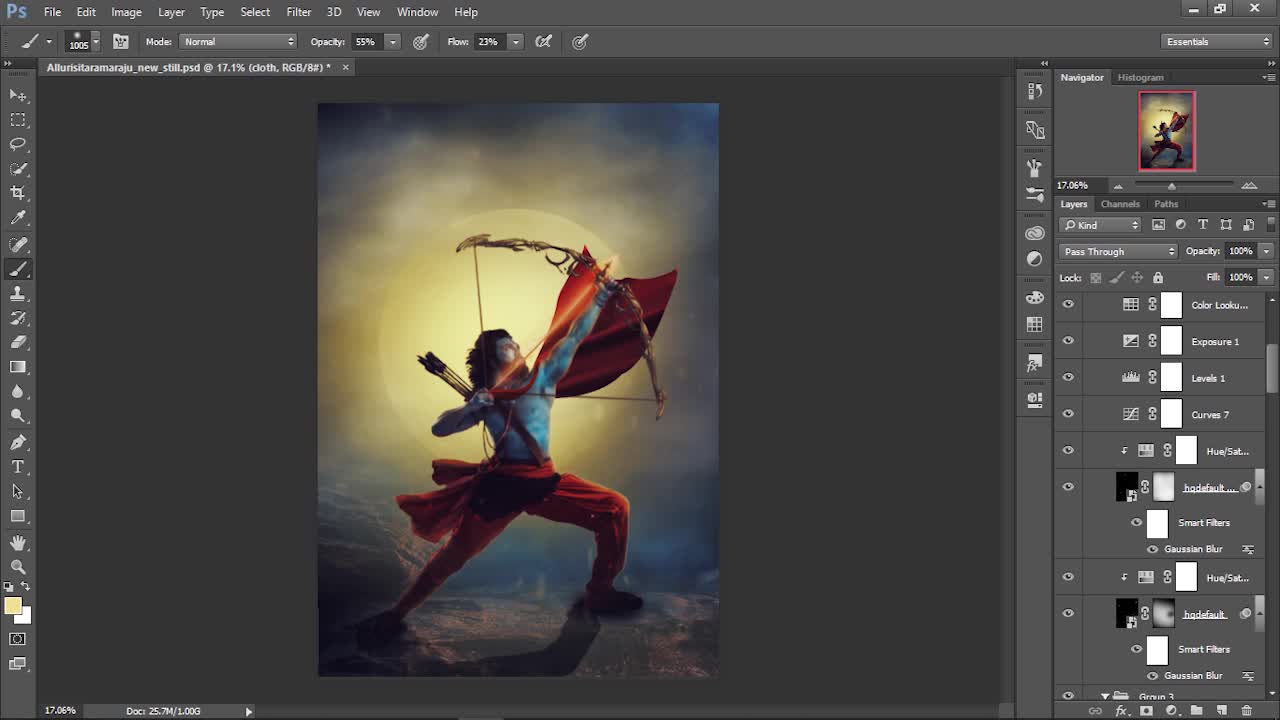Toggle visibility of first Gaussian Blur filter

coord(1152,549)
